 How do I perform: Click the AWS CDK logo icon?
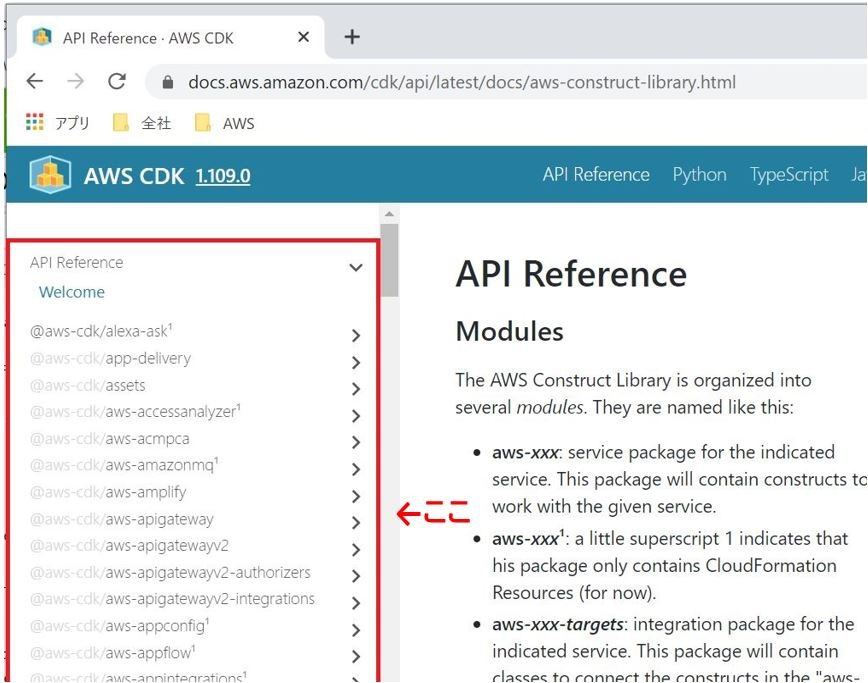(50, 175)
